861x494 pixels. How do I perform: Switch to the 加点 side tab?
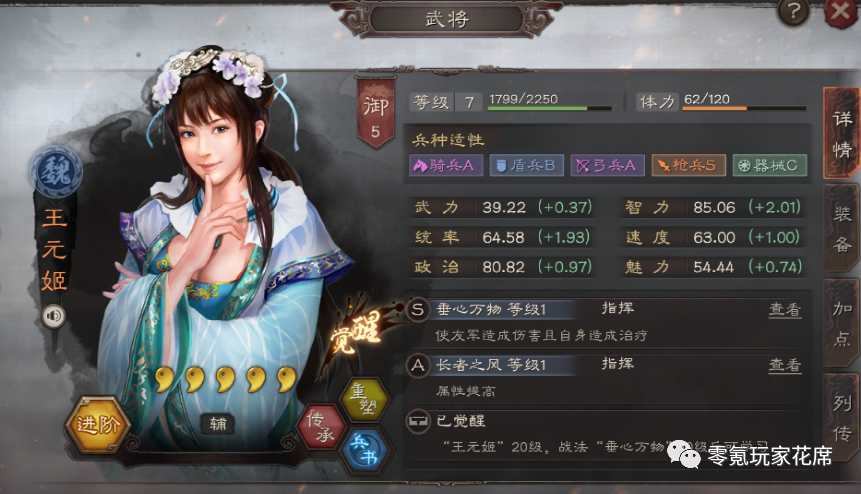[x=842, y=324]
